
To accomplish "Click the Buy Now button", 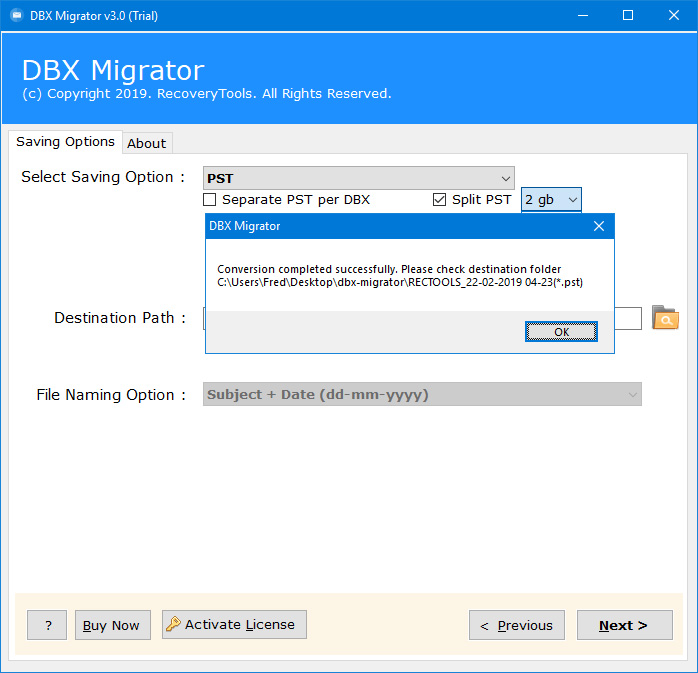I will [113, 625].
